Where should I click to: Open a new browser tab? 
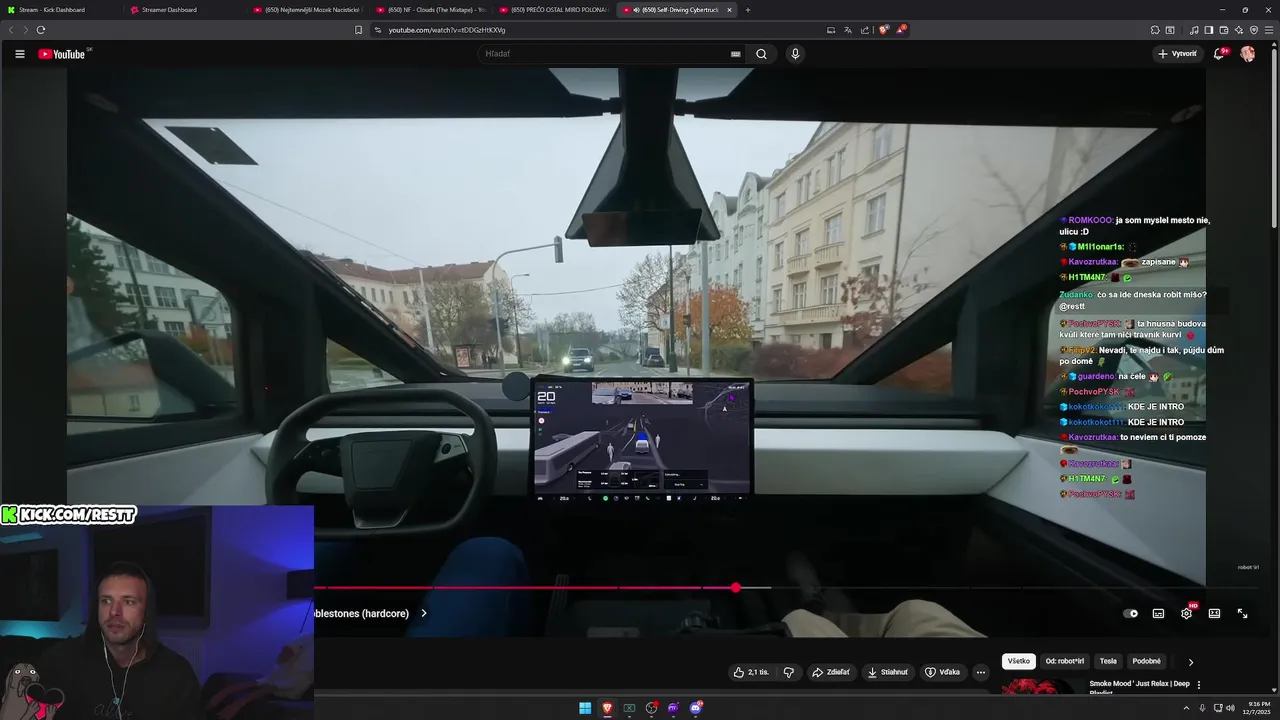pos(748,10)
